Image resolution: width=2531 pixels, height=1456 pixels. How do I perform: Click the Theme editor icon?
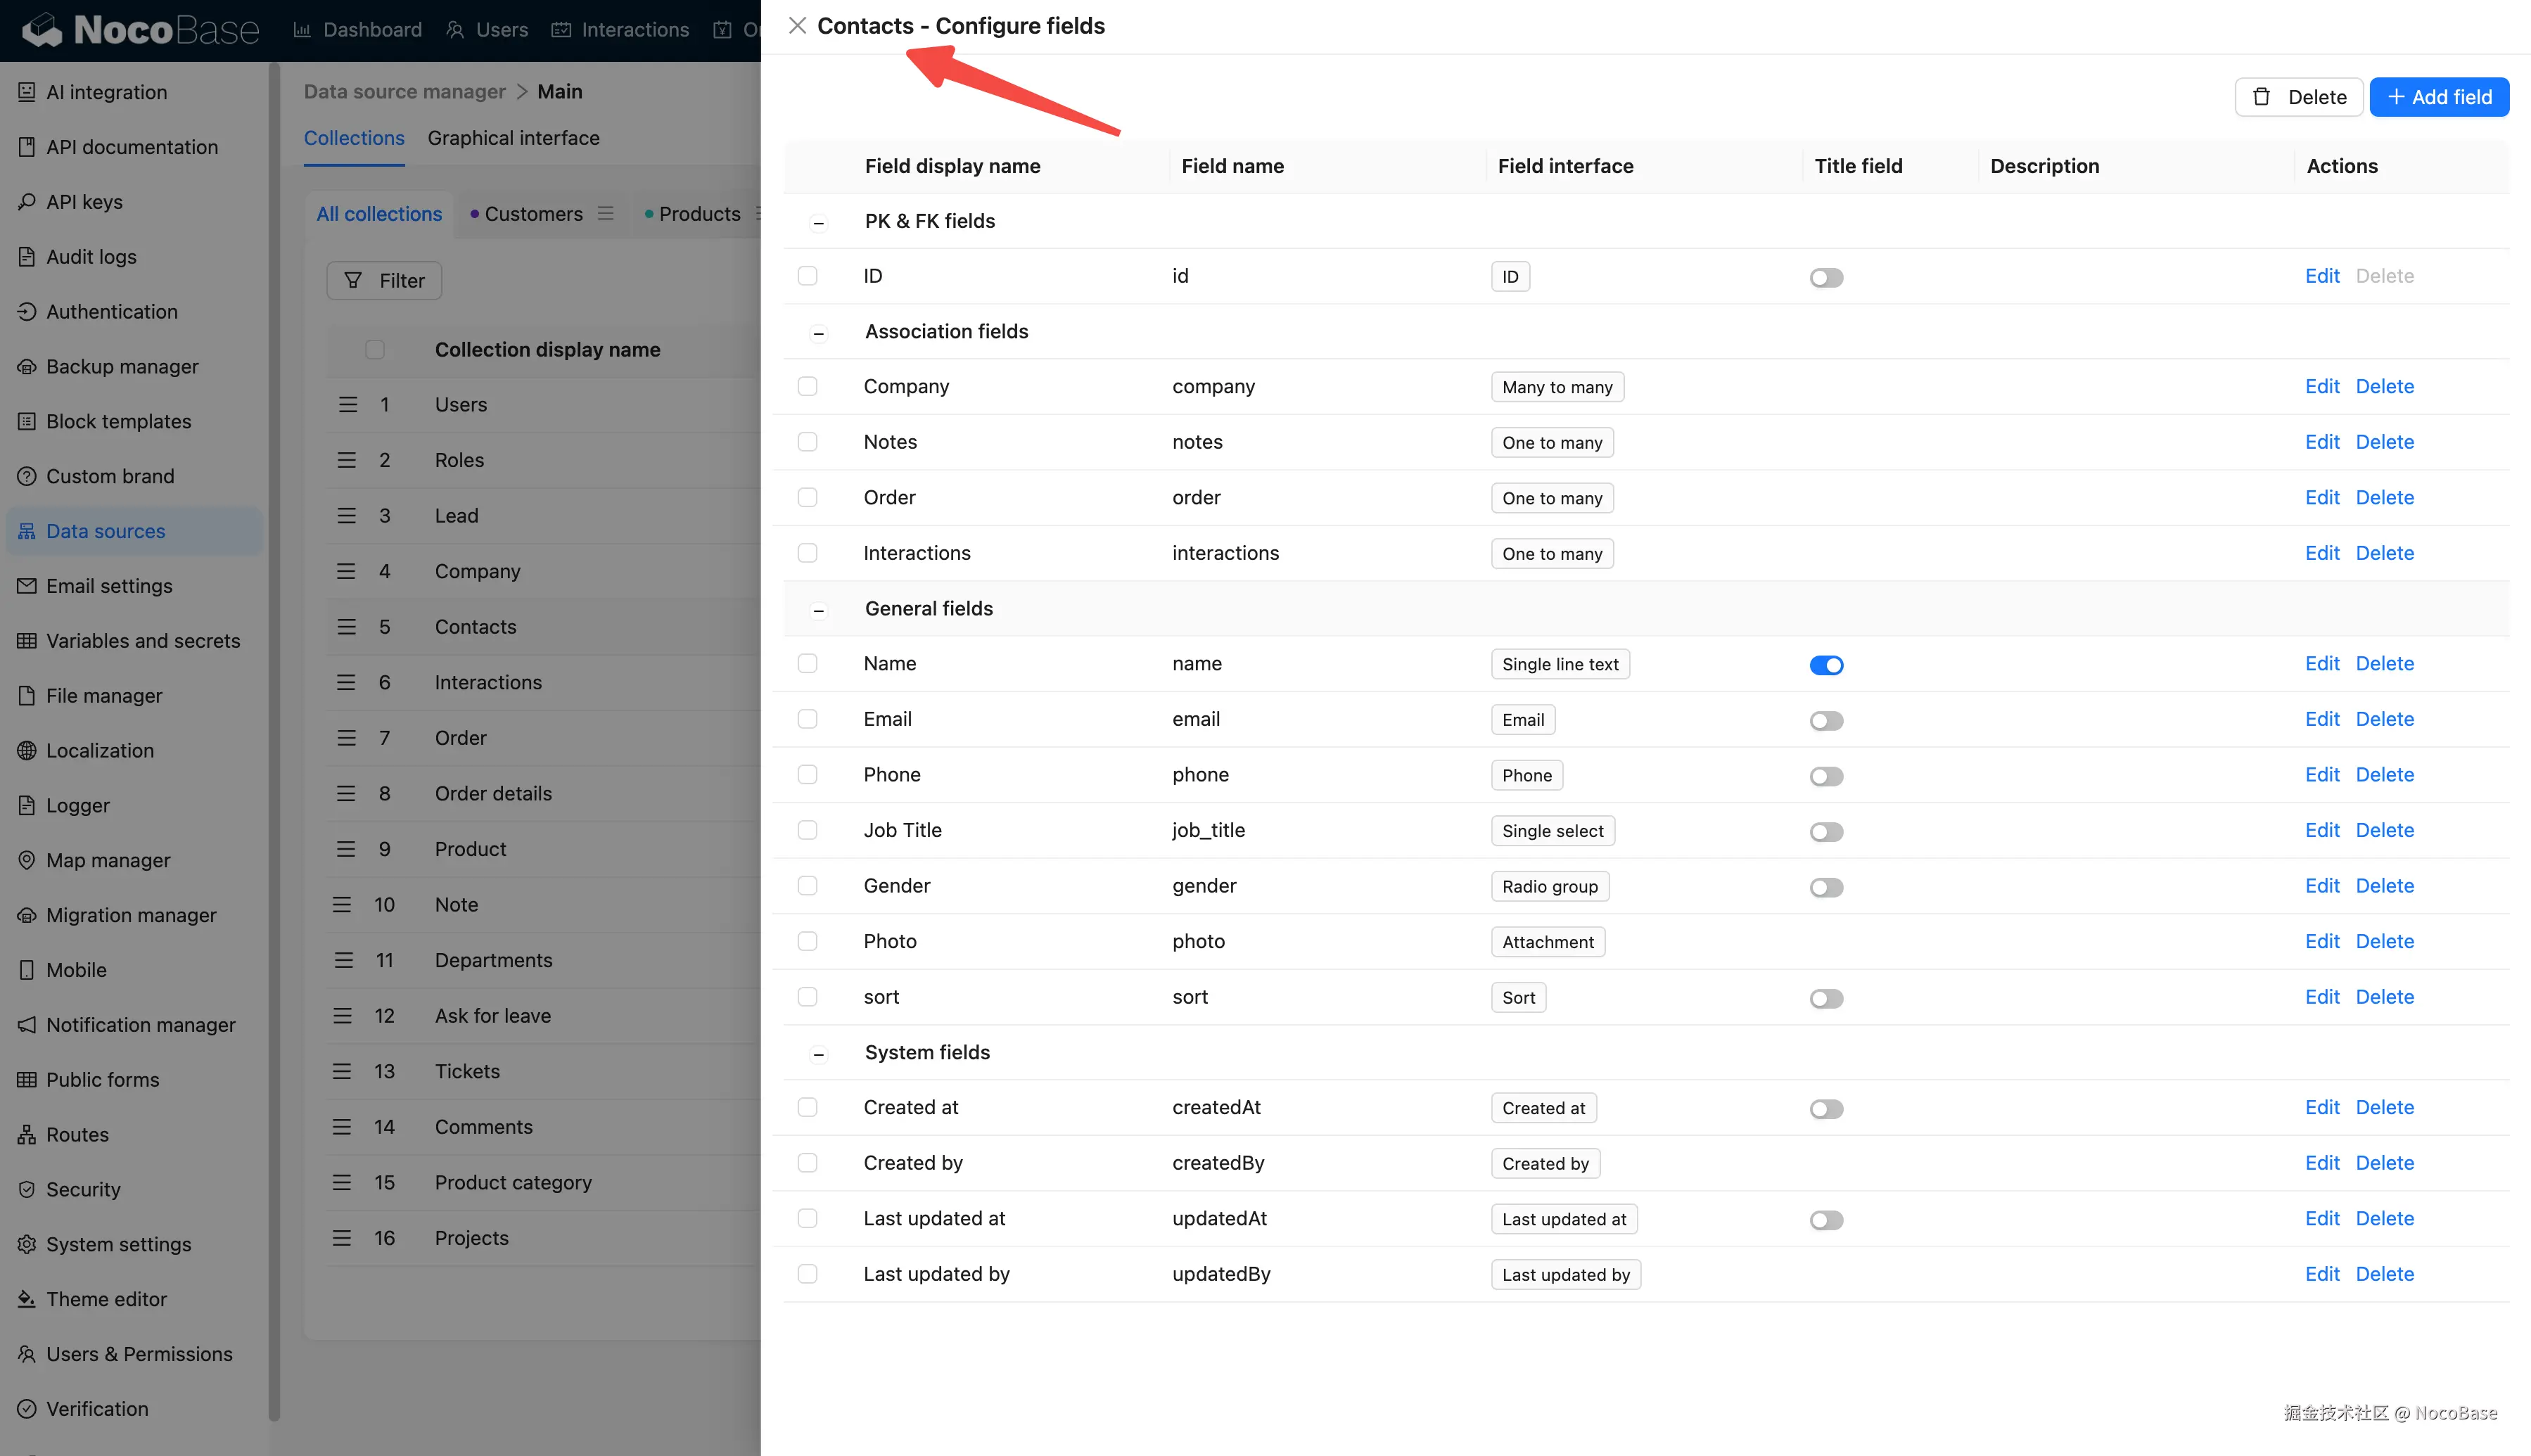tap(27, 1300)
